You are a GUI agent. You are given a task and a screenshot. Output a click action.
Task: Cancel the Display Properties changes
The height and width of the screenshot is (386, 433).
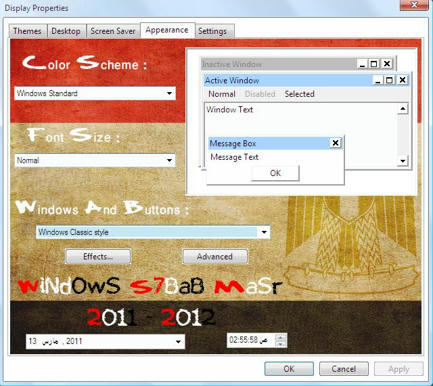(x=344, y=369)
